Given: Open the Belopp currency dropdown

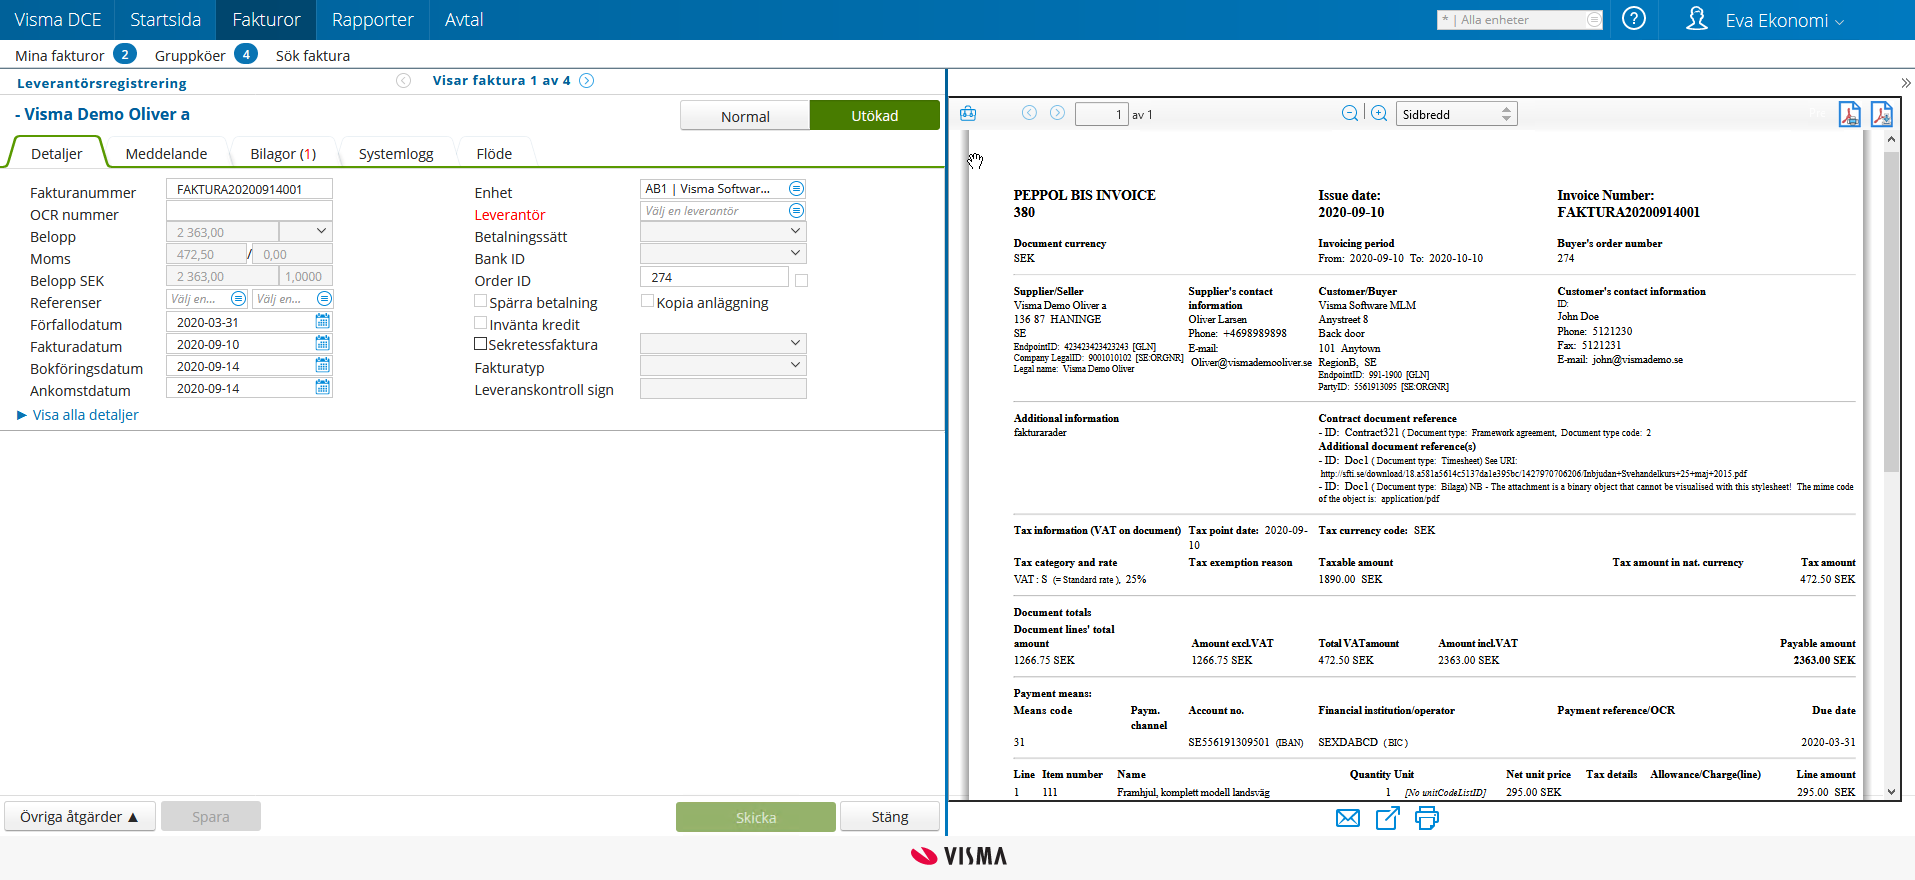Looking at the screenshot, I should [305, 232].
